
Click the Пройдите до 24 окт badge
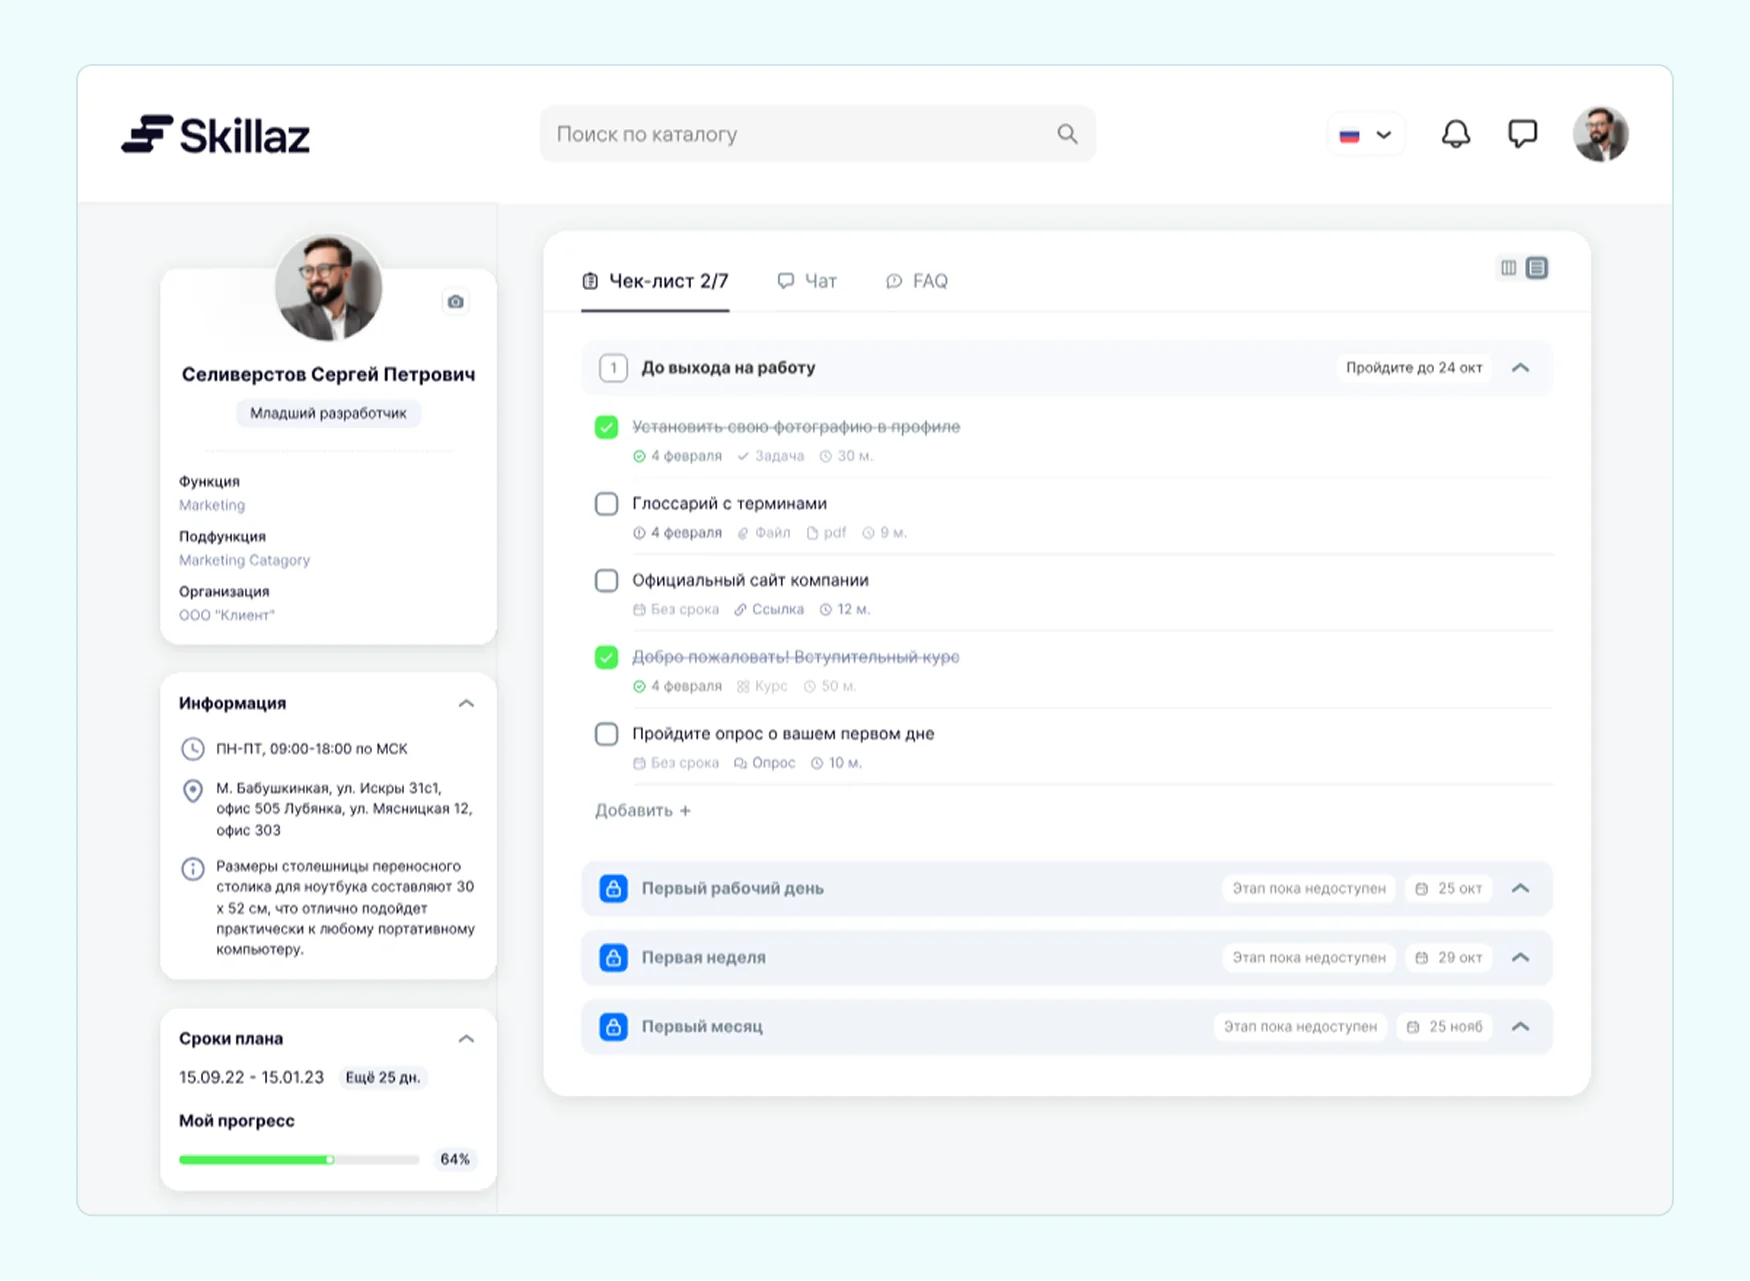click(x=1414, y=368)
